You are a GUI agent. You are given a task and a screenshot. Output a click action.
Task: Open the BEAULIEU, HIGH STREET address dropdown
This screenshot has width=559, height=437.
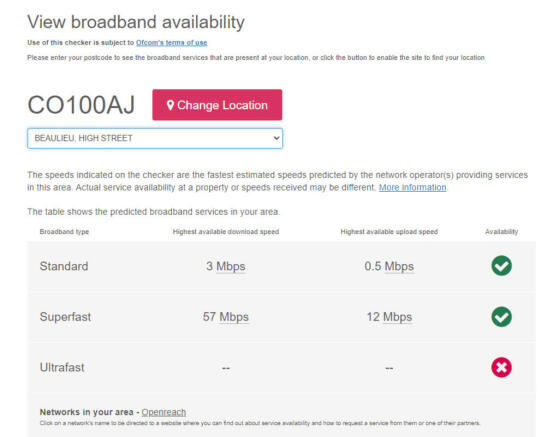[x=155, y=138]
